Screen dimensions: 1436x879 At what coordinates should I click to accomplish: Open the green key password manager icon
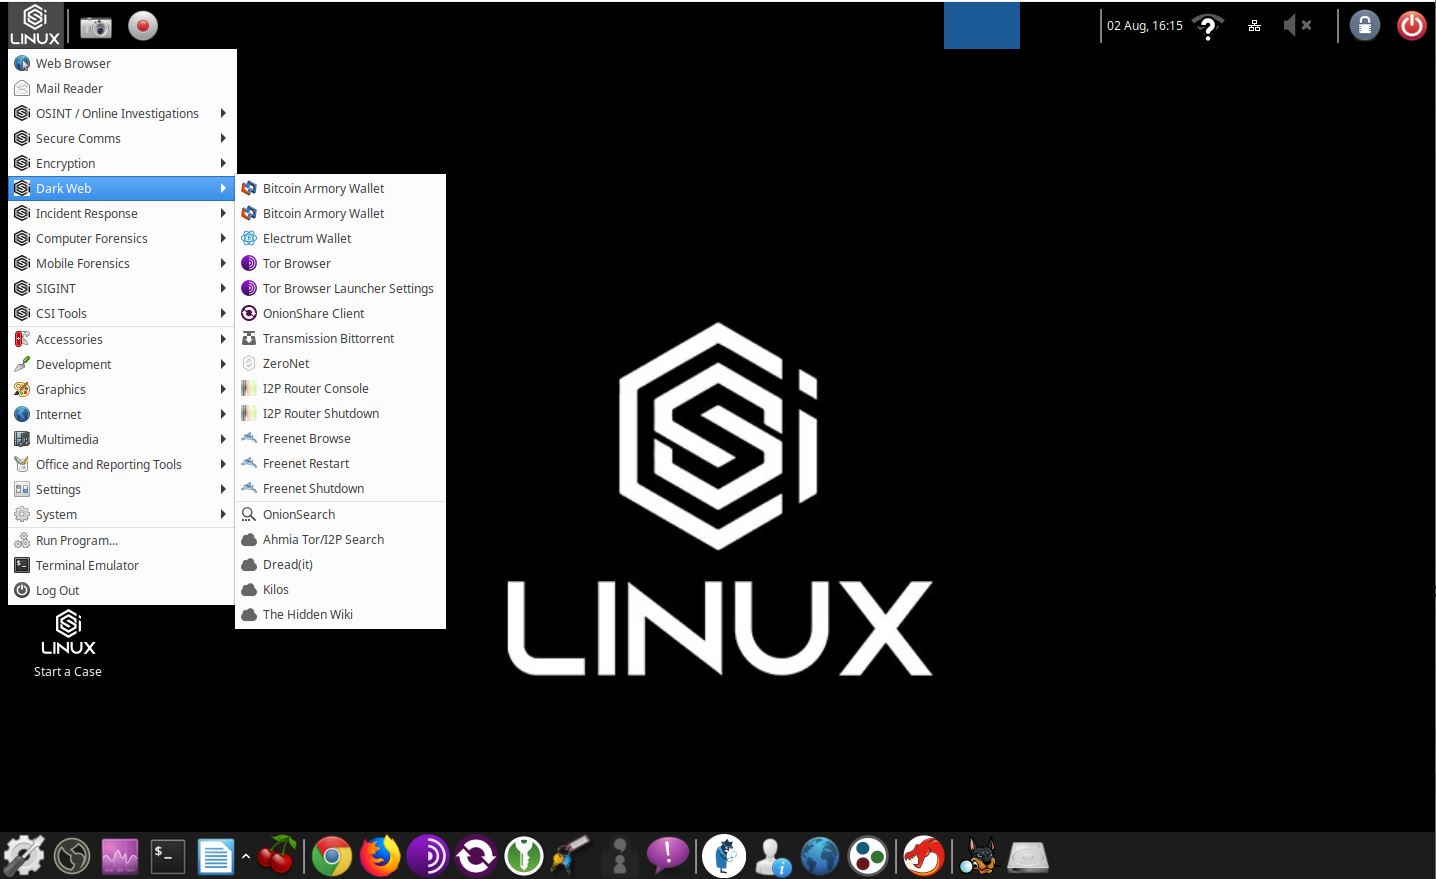pos(523,856)
